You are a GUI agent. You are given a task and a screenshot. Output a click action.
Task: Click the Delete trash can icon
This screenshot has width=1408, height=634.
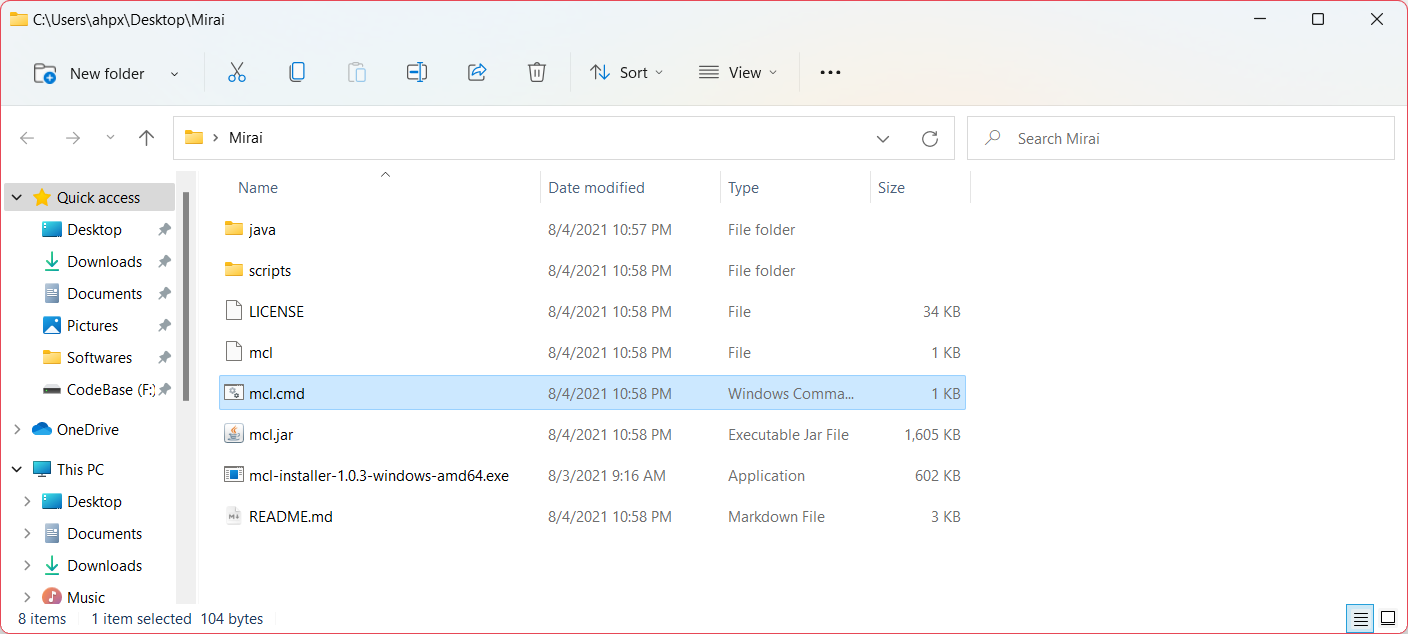click(x=537, y=72)
